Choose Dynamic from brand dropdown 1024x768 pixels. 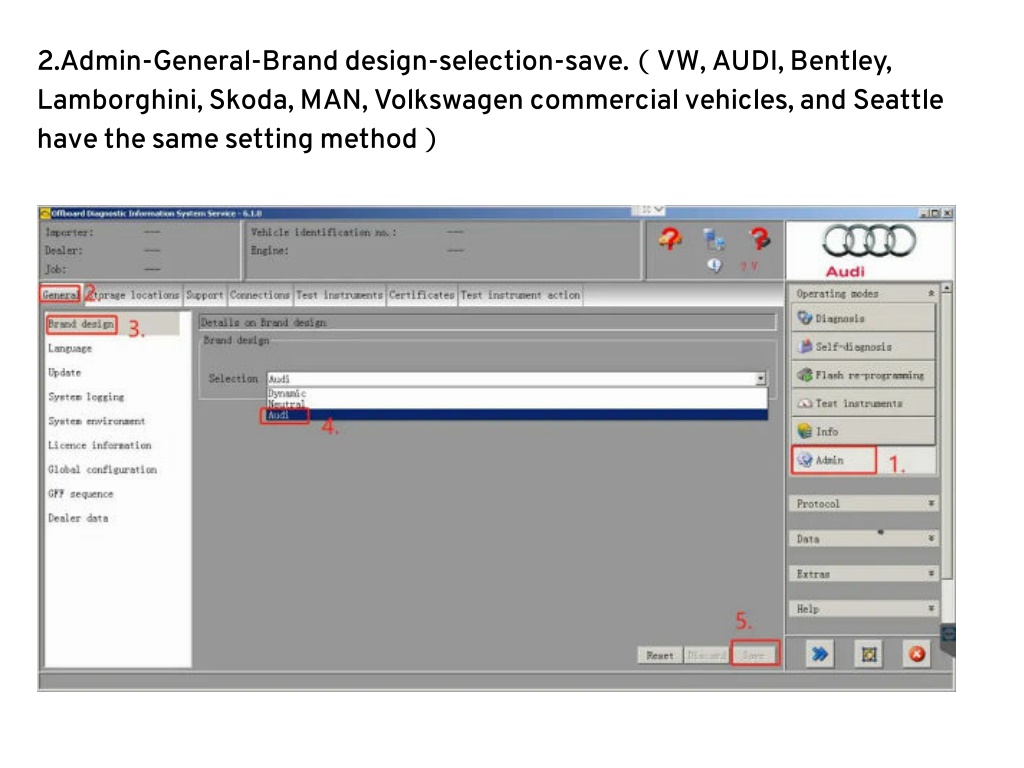[517, 393]
